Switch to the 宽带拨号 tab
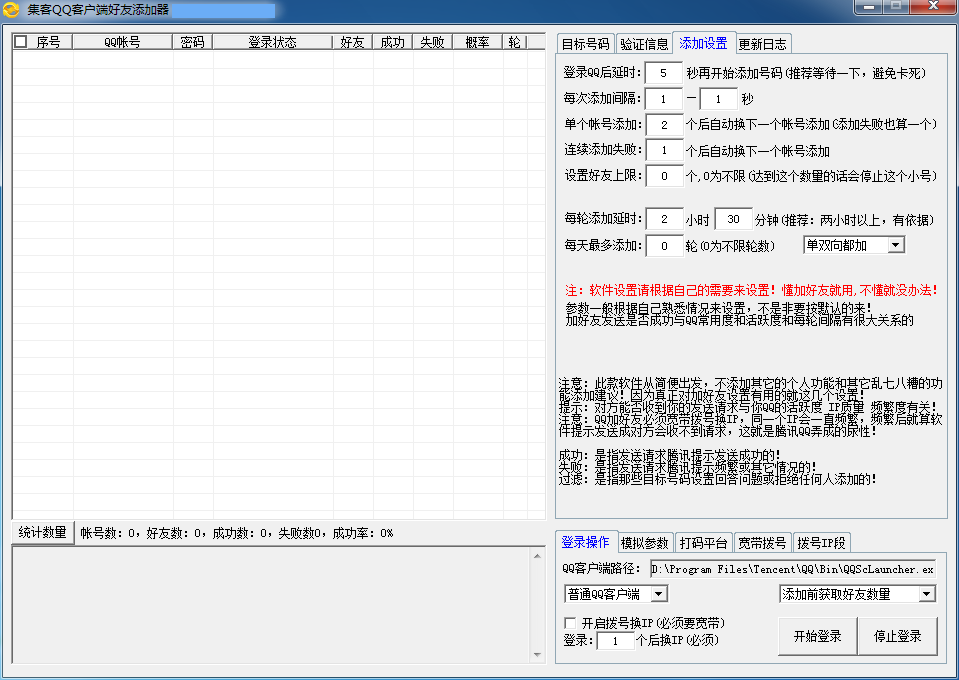The image size is (959, 680). click(x=762, y=543)
